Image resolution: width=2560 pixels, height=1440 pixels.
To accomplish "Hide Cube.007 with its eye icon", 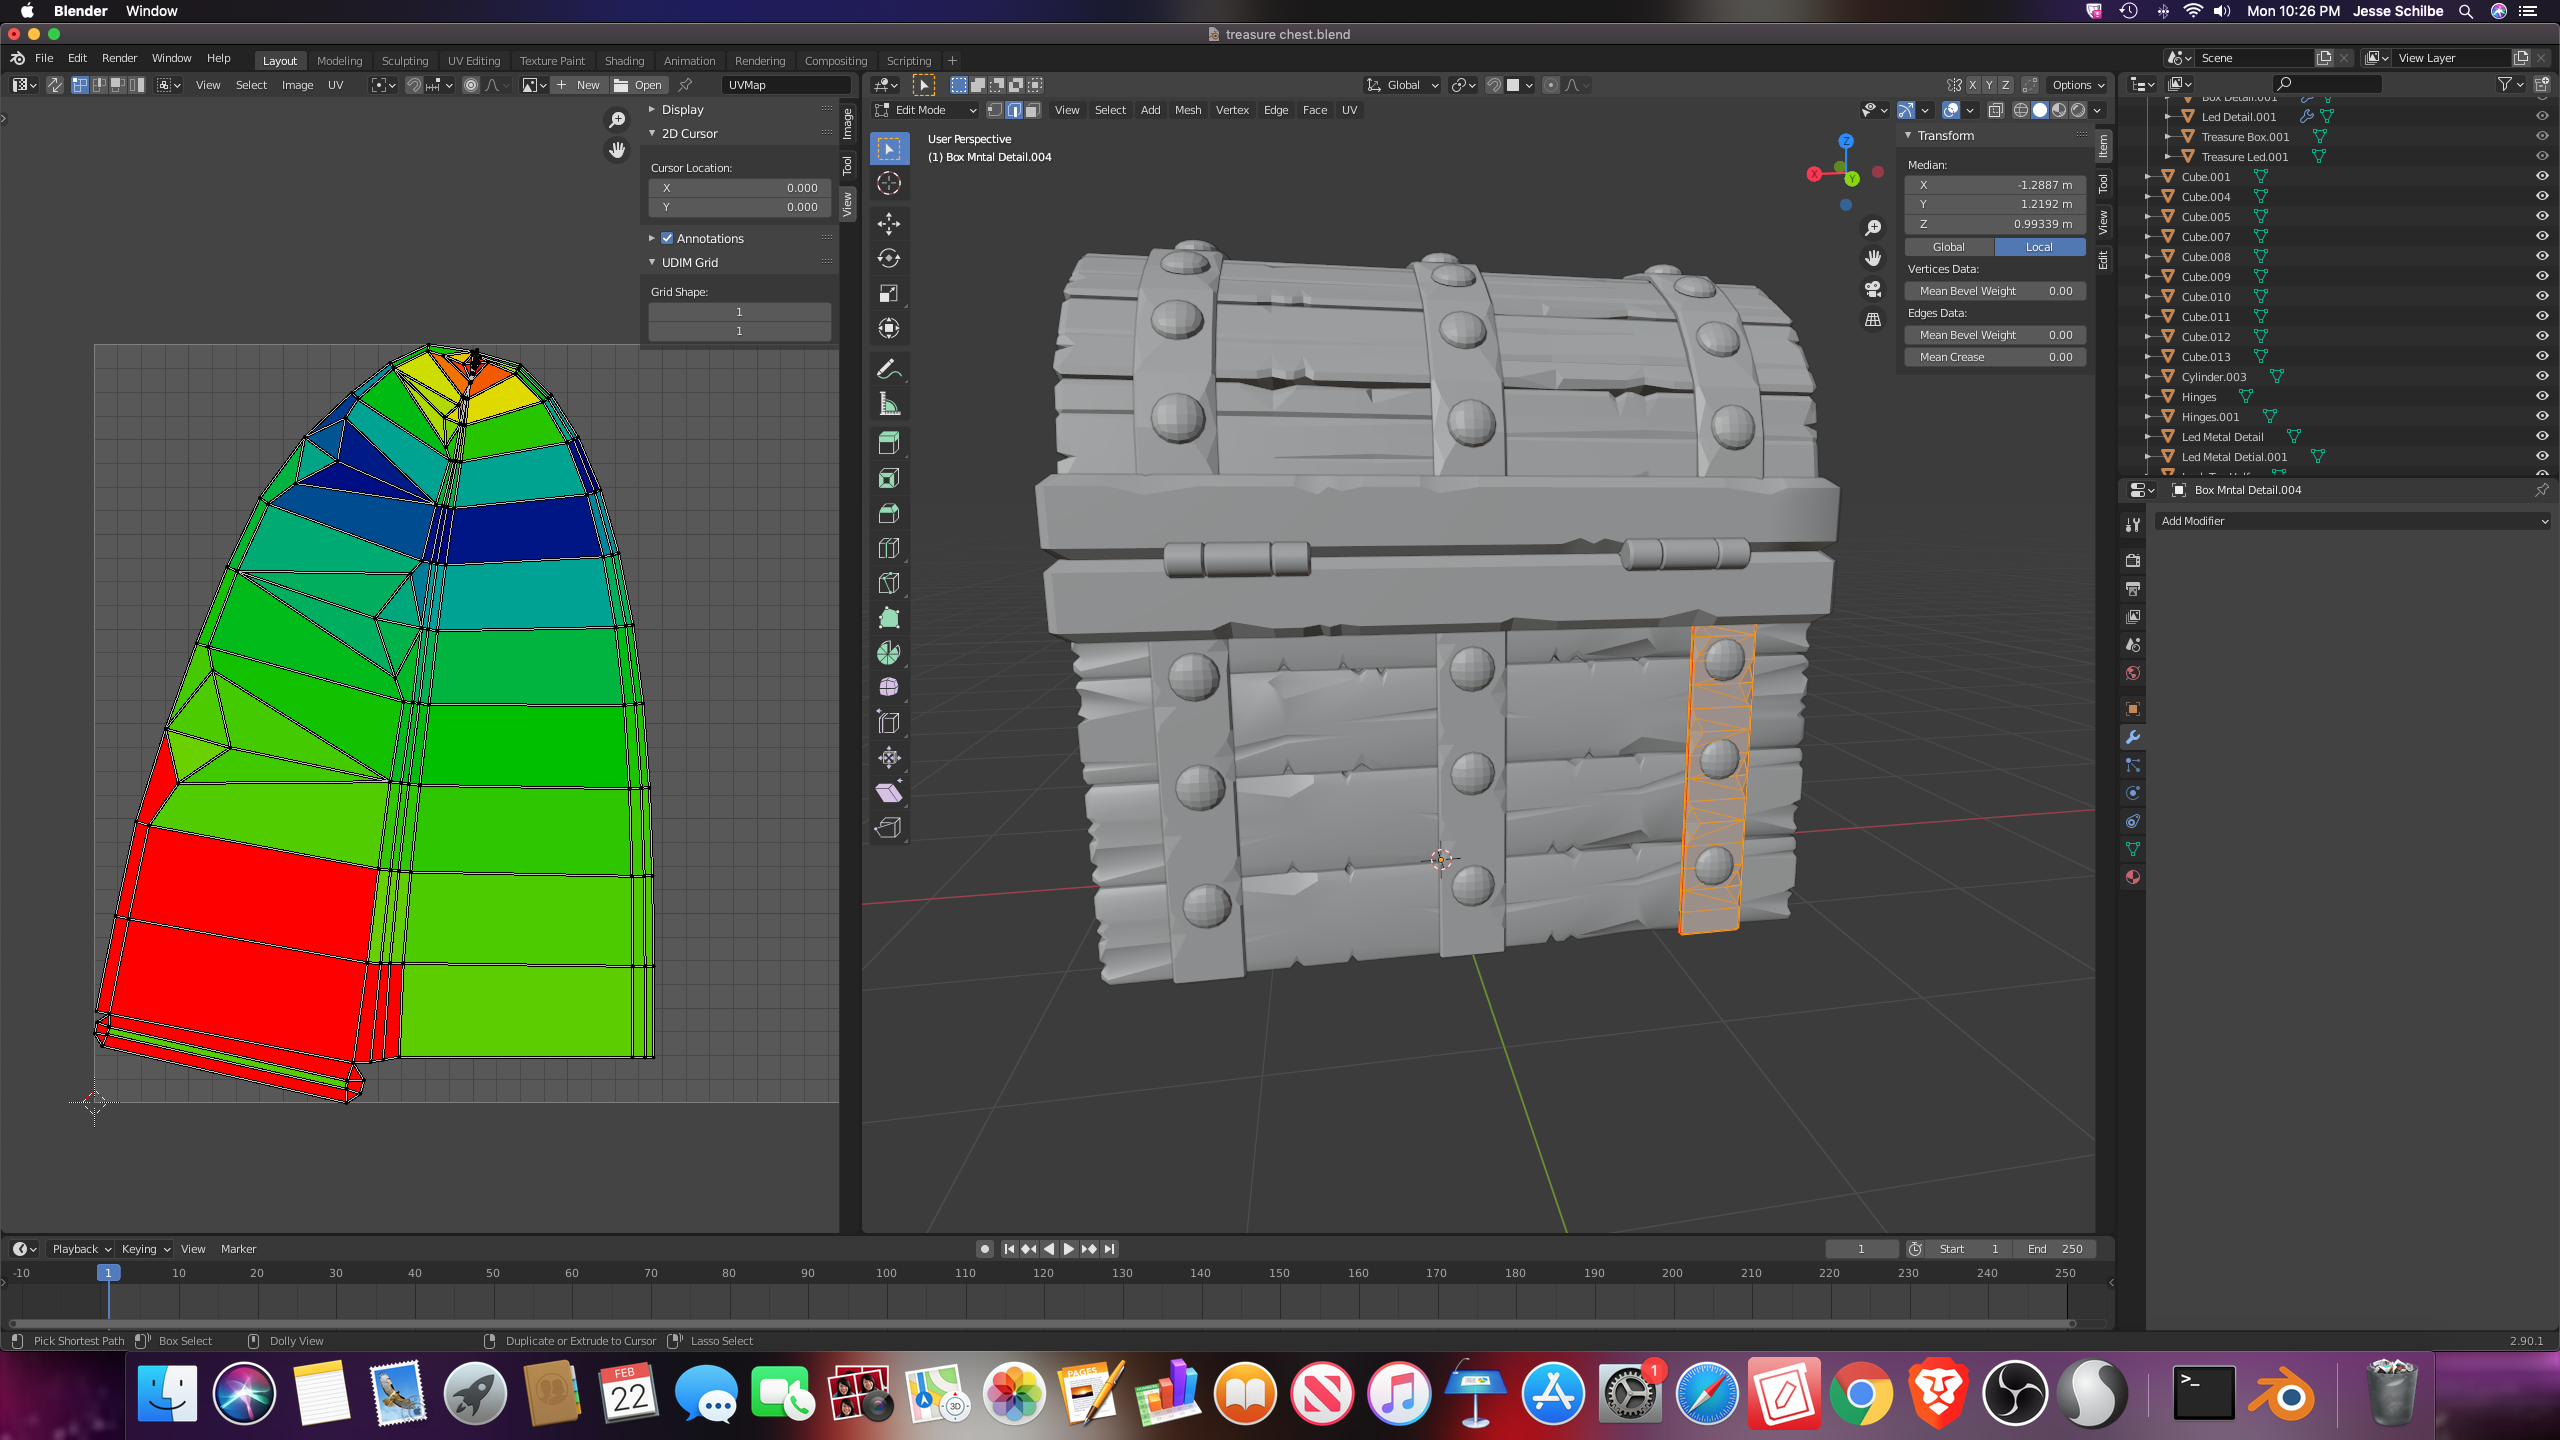I will coord(2541,236).
